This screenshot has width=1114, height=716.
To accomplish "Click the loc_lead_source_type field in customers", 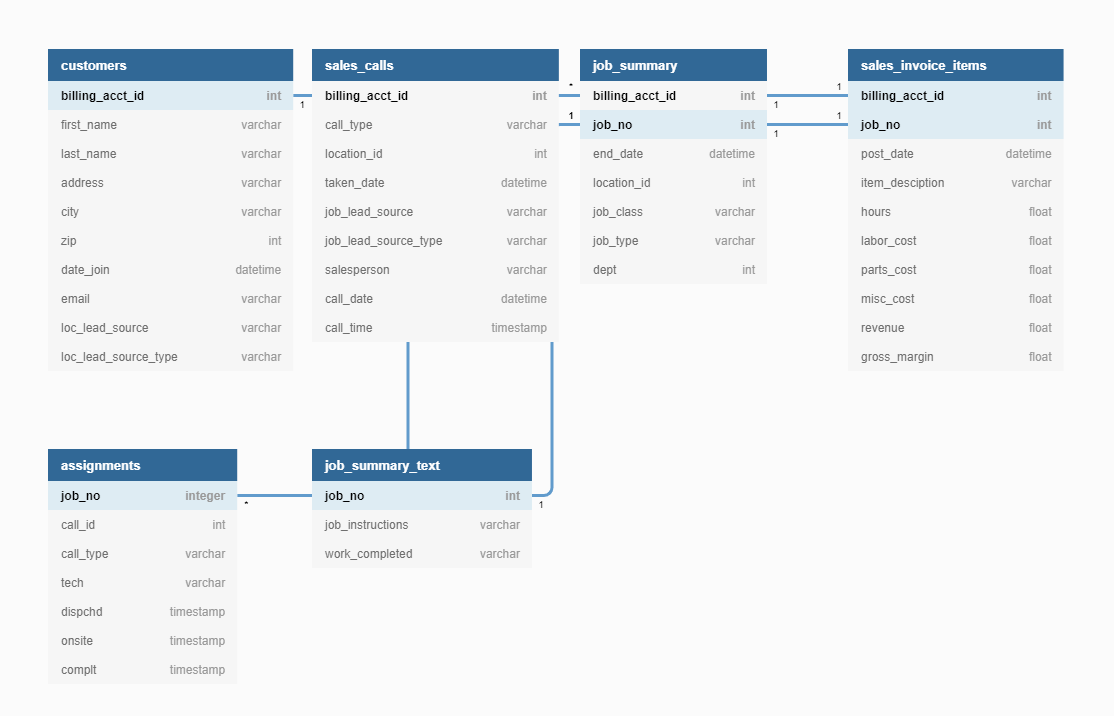I will [170, 357].
